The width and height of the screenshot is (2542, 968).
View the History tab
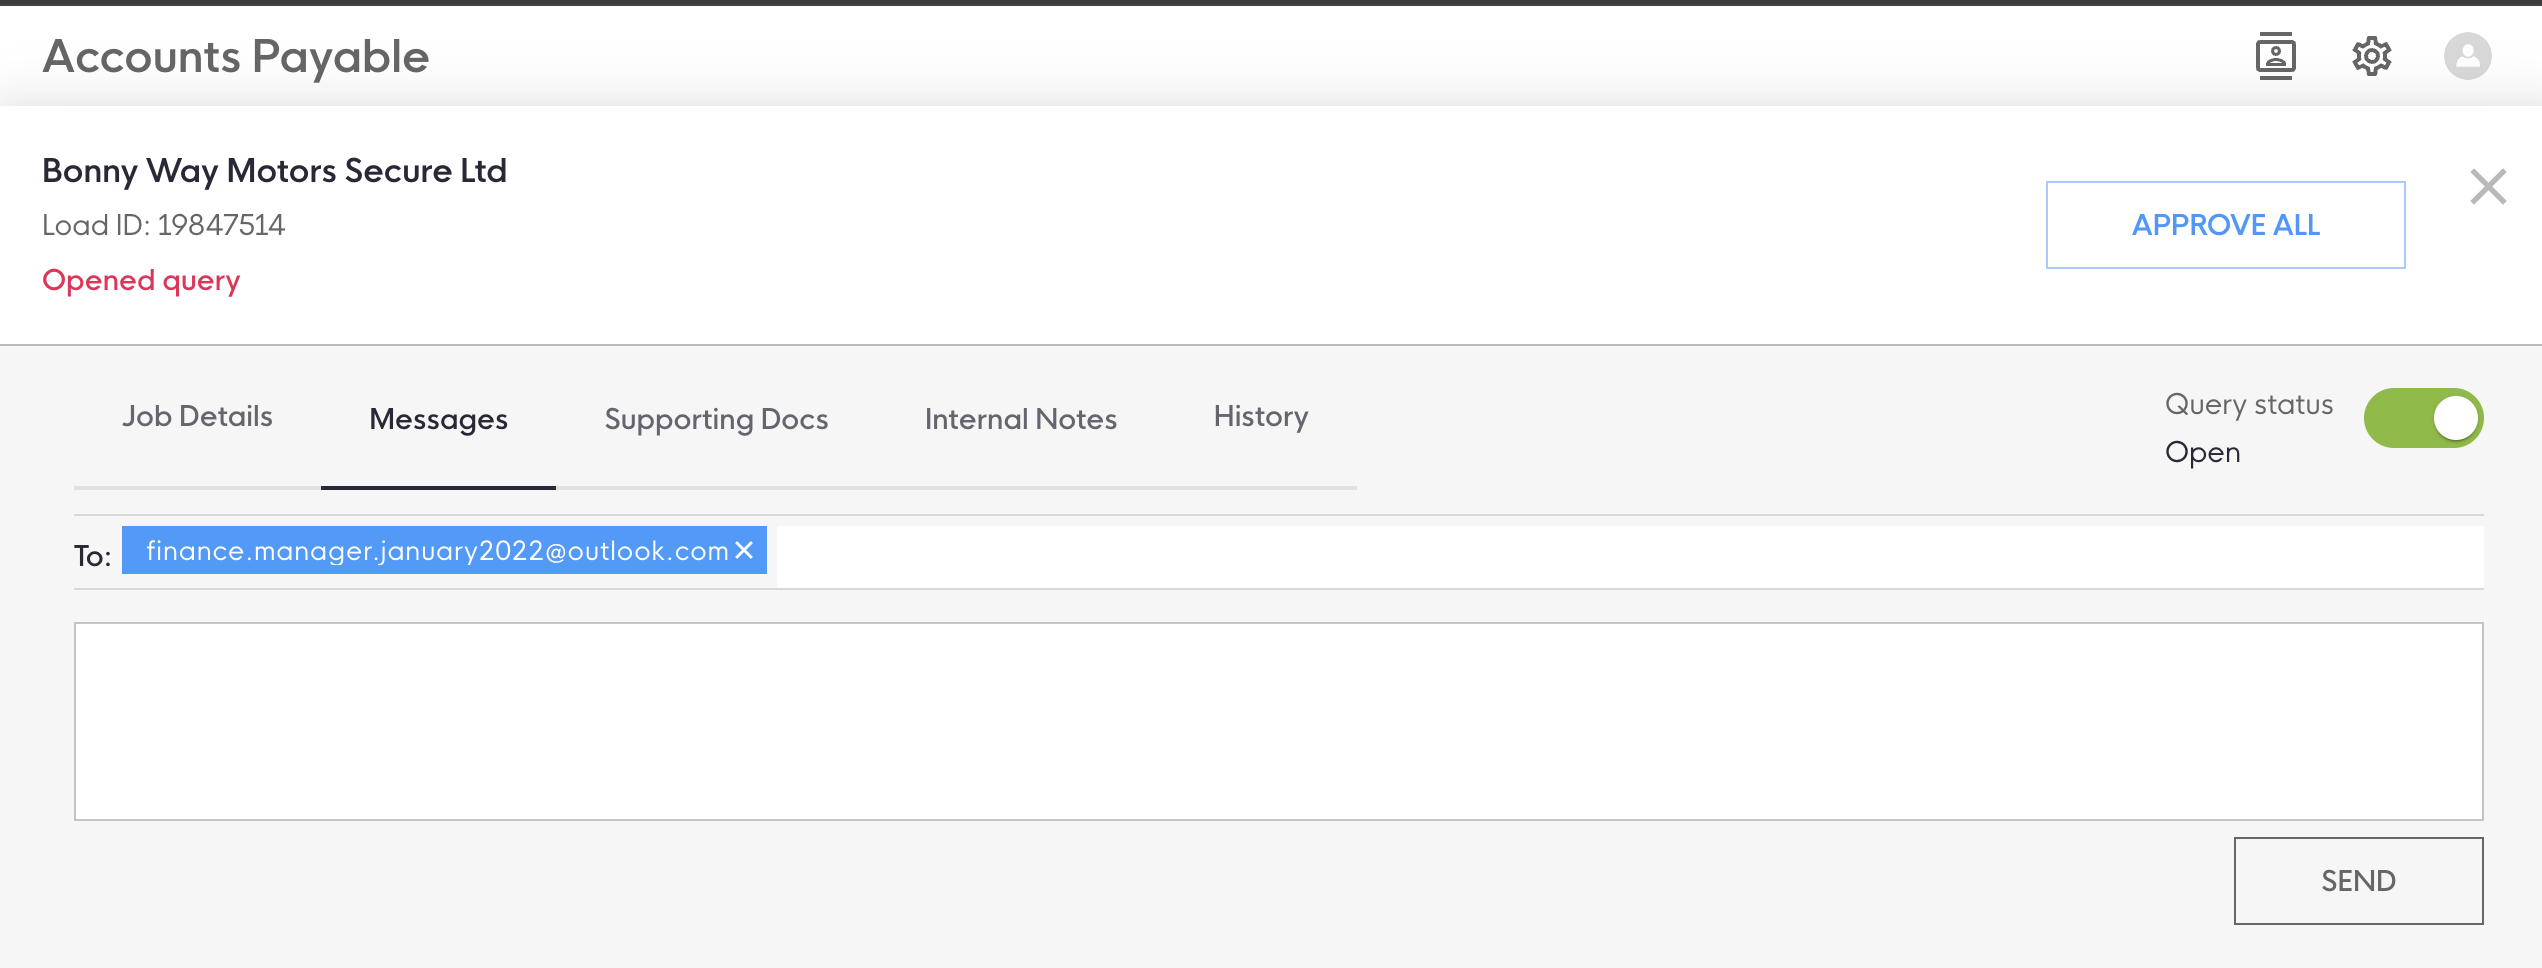coord(1260,417)
